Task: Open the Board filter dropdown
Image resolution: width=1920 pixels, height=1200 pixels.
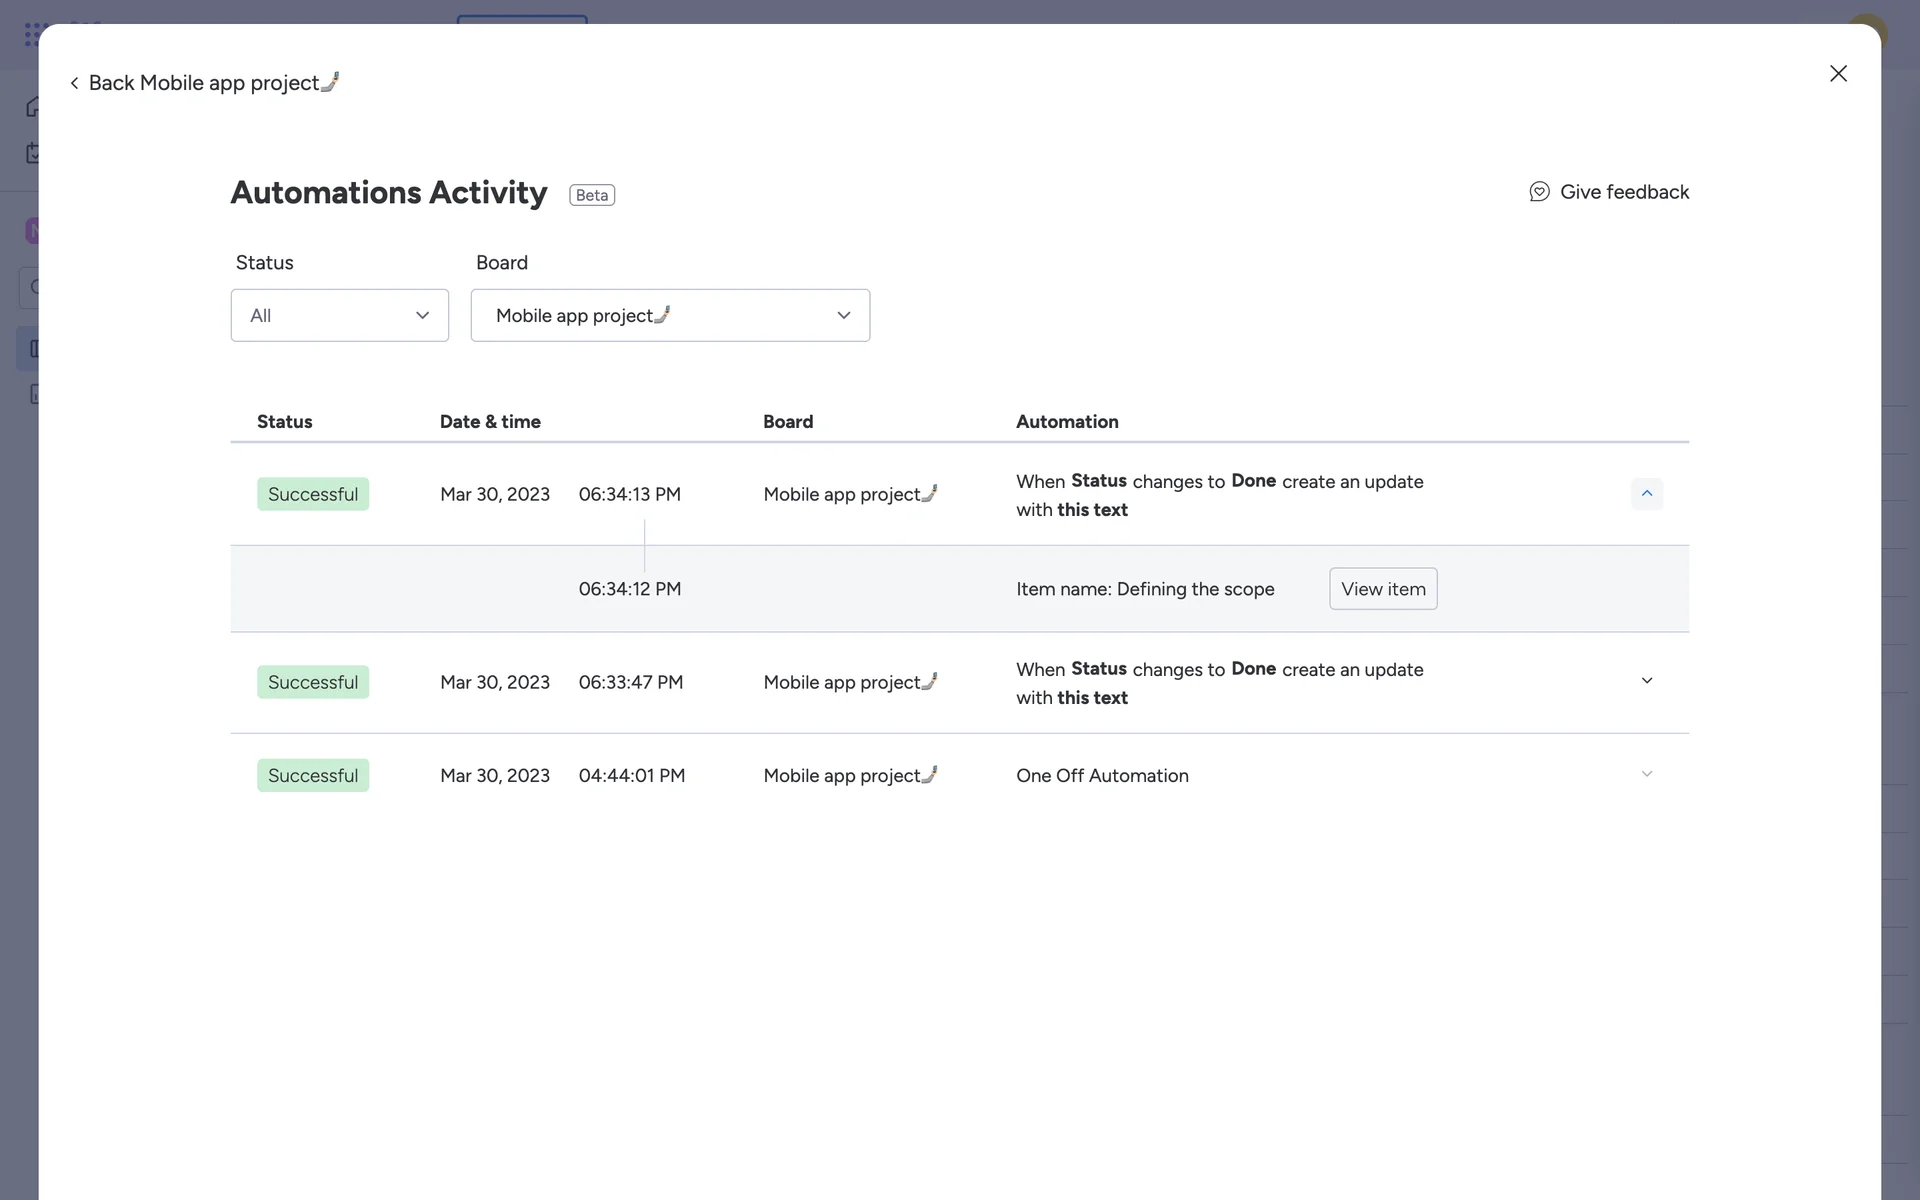Action: click(670, 316)
